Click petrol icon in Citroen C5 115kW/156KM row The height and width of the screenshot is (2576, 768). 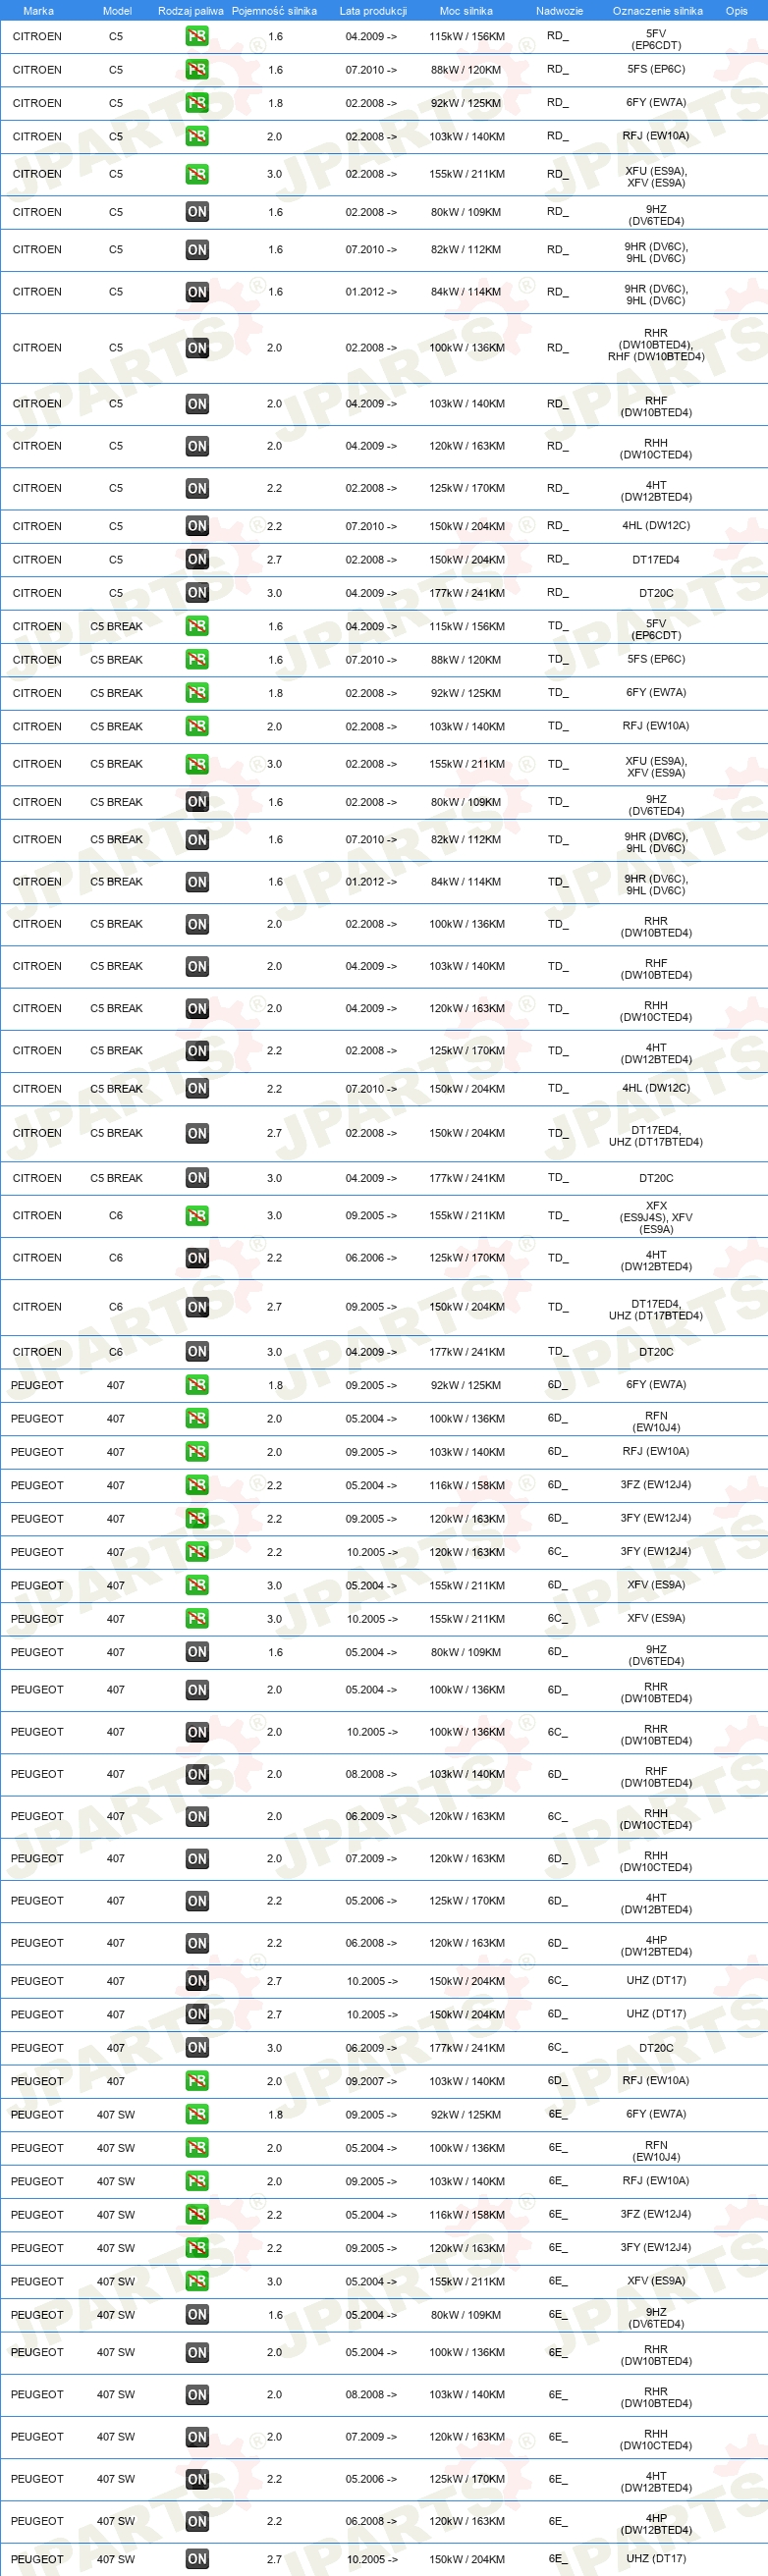pyautogui.click(x=197, y=36)
